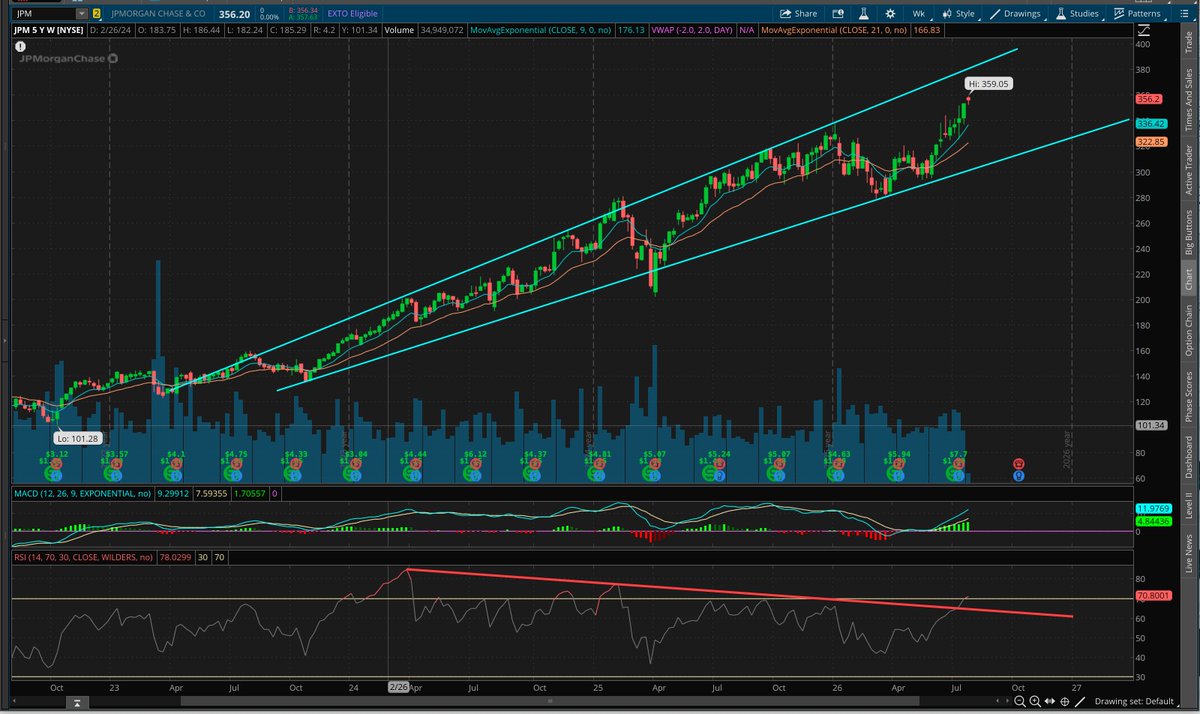Switch to the Option Chain sidebar tab

click(1188, 331)
